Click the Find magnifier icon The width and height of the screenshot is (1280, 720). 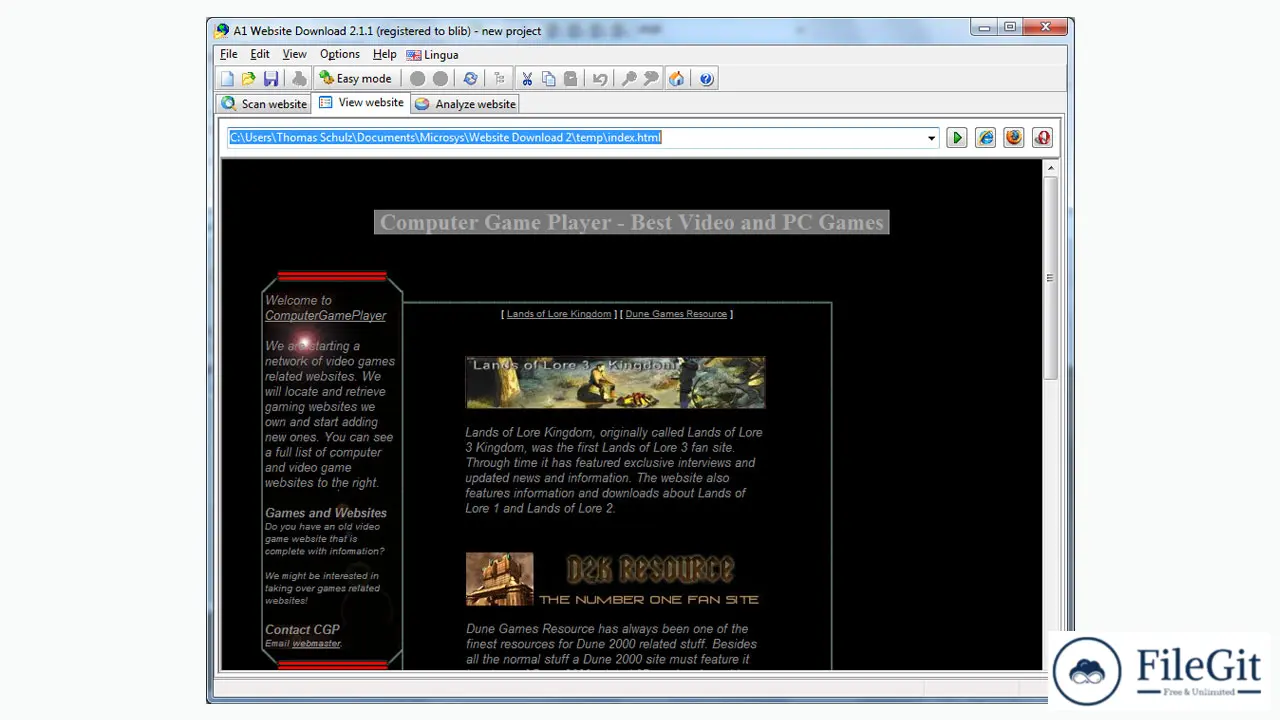(x=629, y=79)
